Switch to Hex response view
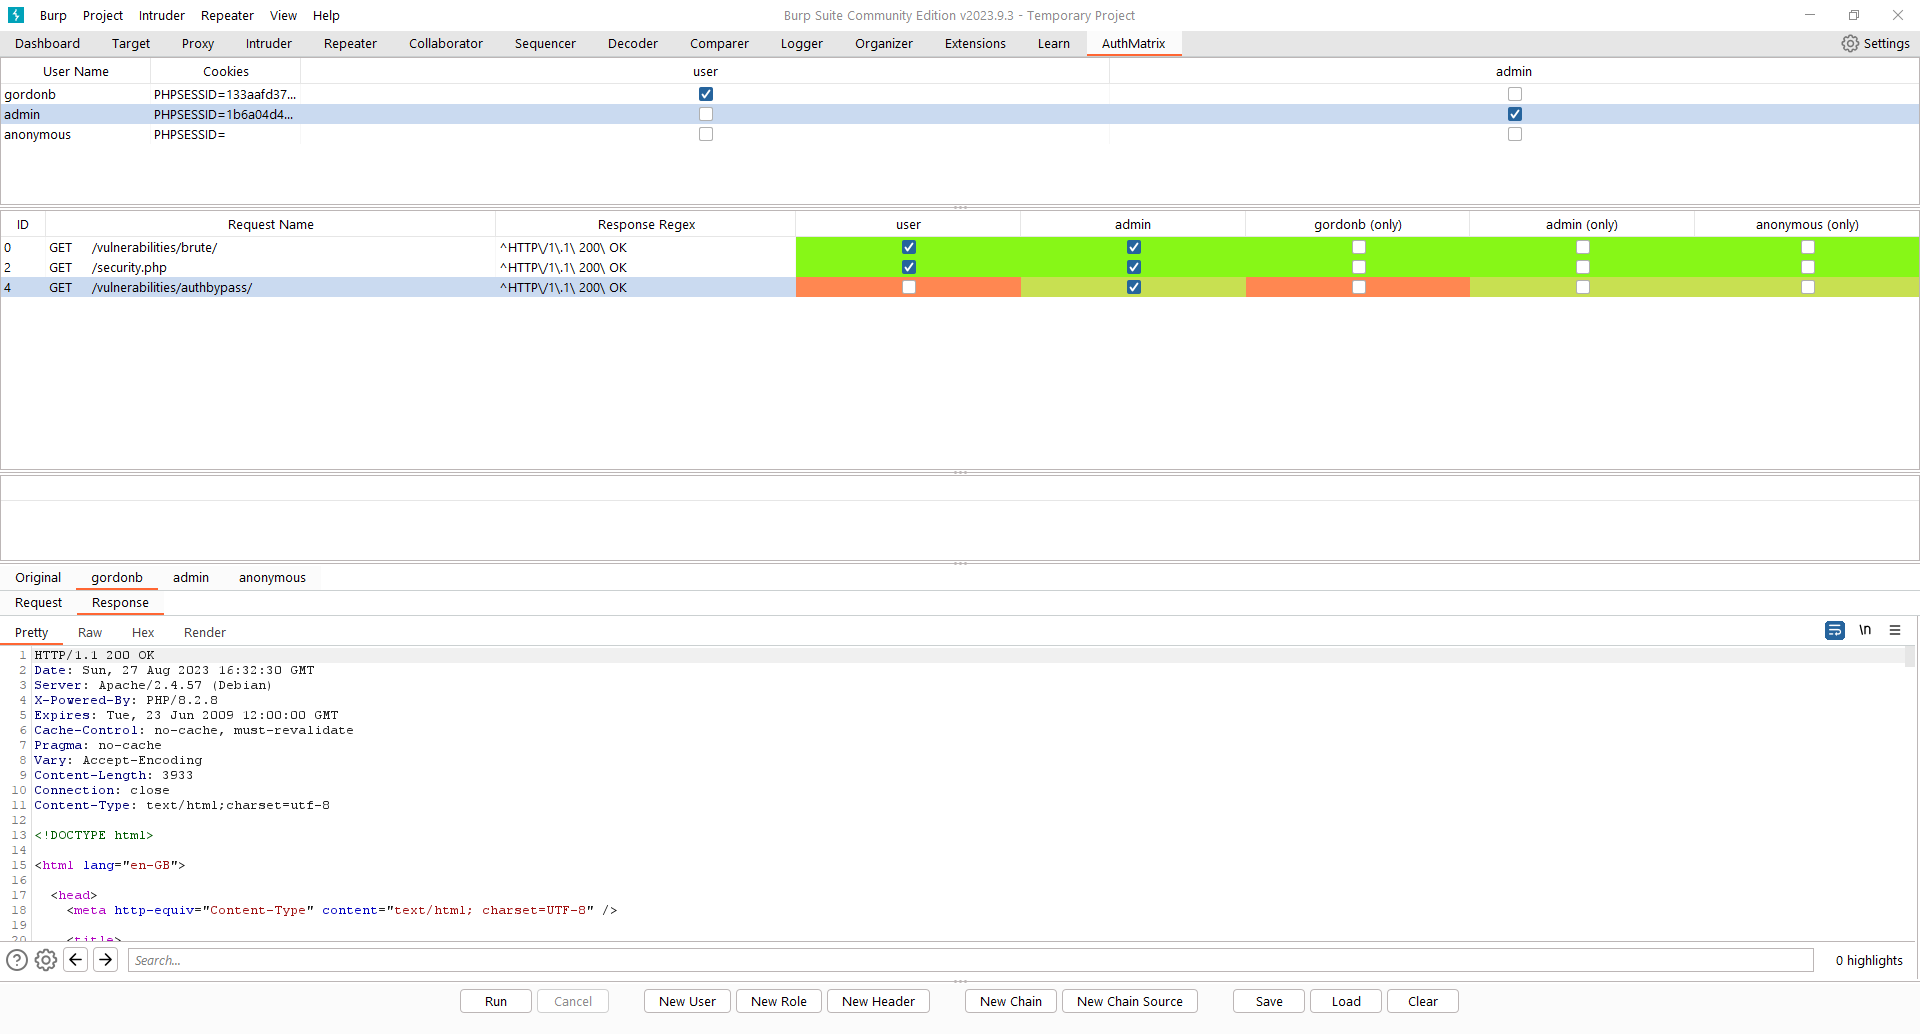 pos(143,632)
